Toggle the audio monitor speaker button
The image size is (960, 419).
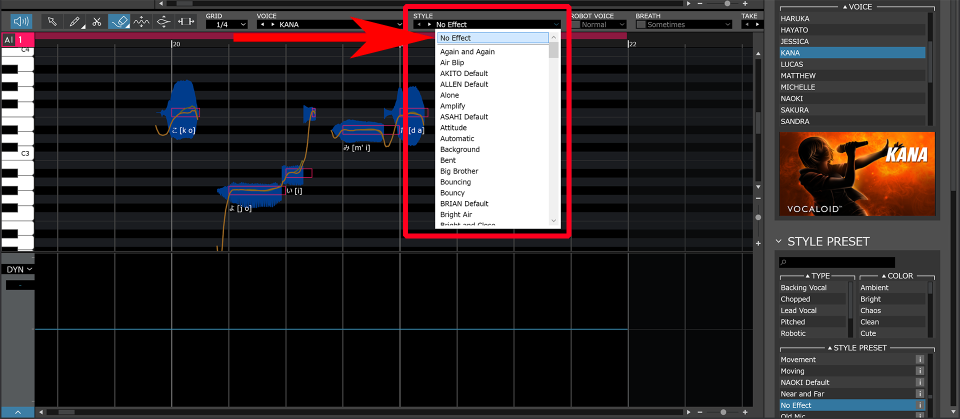[x=21, y=21]
